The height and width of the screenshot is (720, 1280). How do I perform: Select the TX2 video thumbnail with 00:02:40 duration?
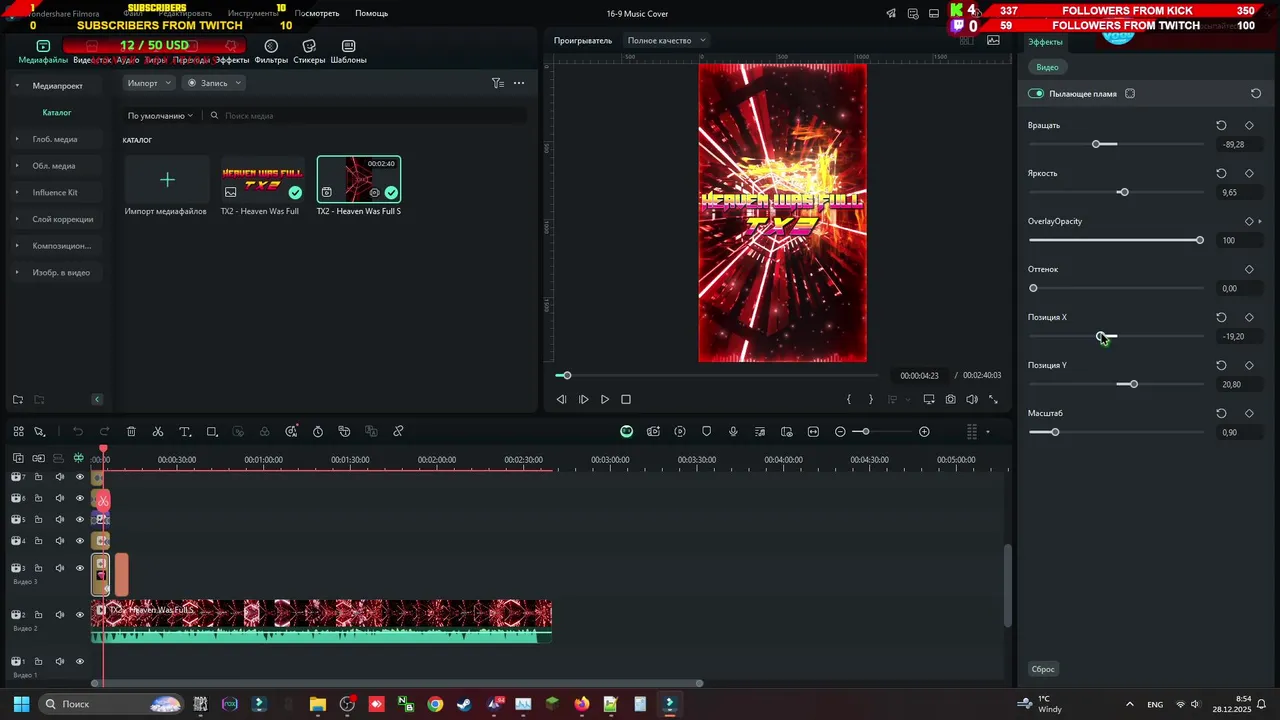tap(359, 180)
